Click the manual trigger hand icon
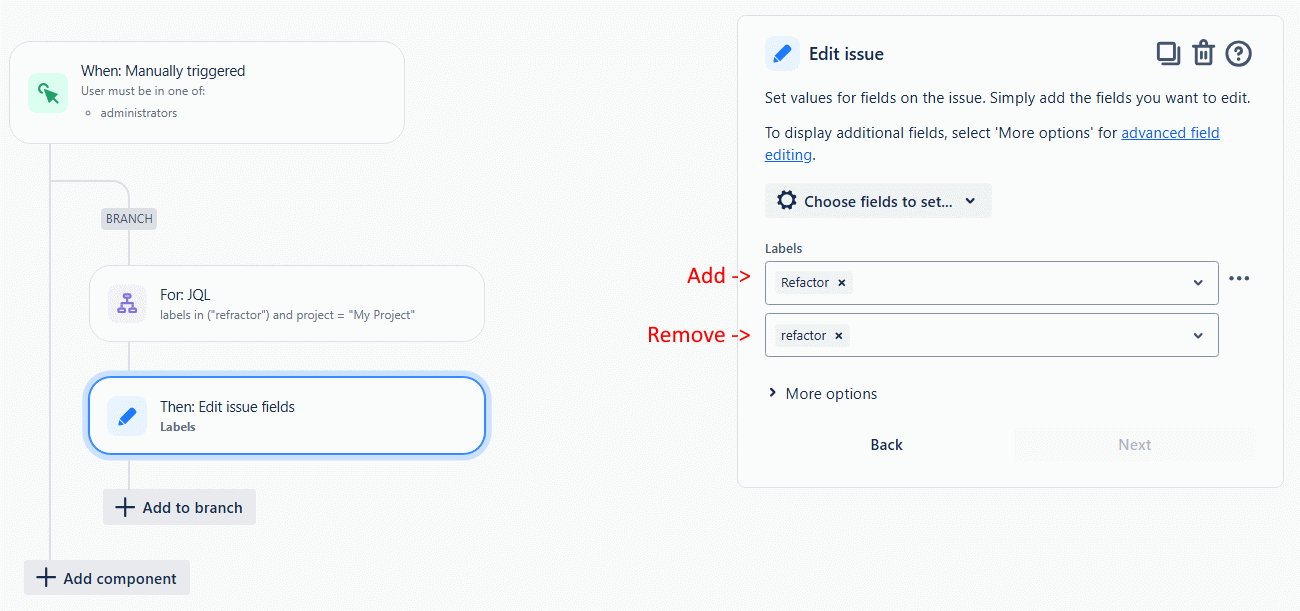The image size is (1300, 611). pyautogui.click(x=46, y=92)
